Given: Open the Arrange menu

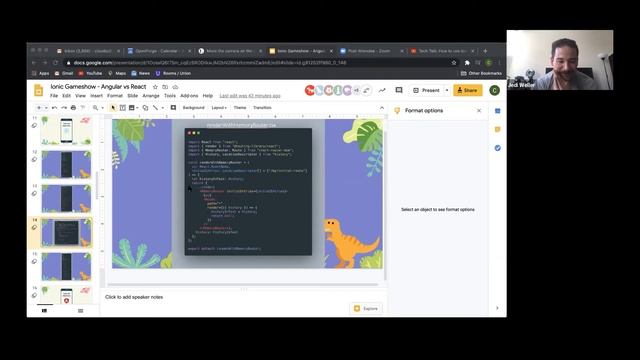Looking at the screenshot, I should click(x=151, y=96).
